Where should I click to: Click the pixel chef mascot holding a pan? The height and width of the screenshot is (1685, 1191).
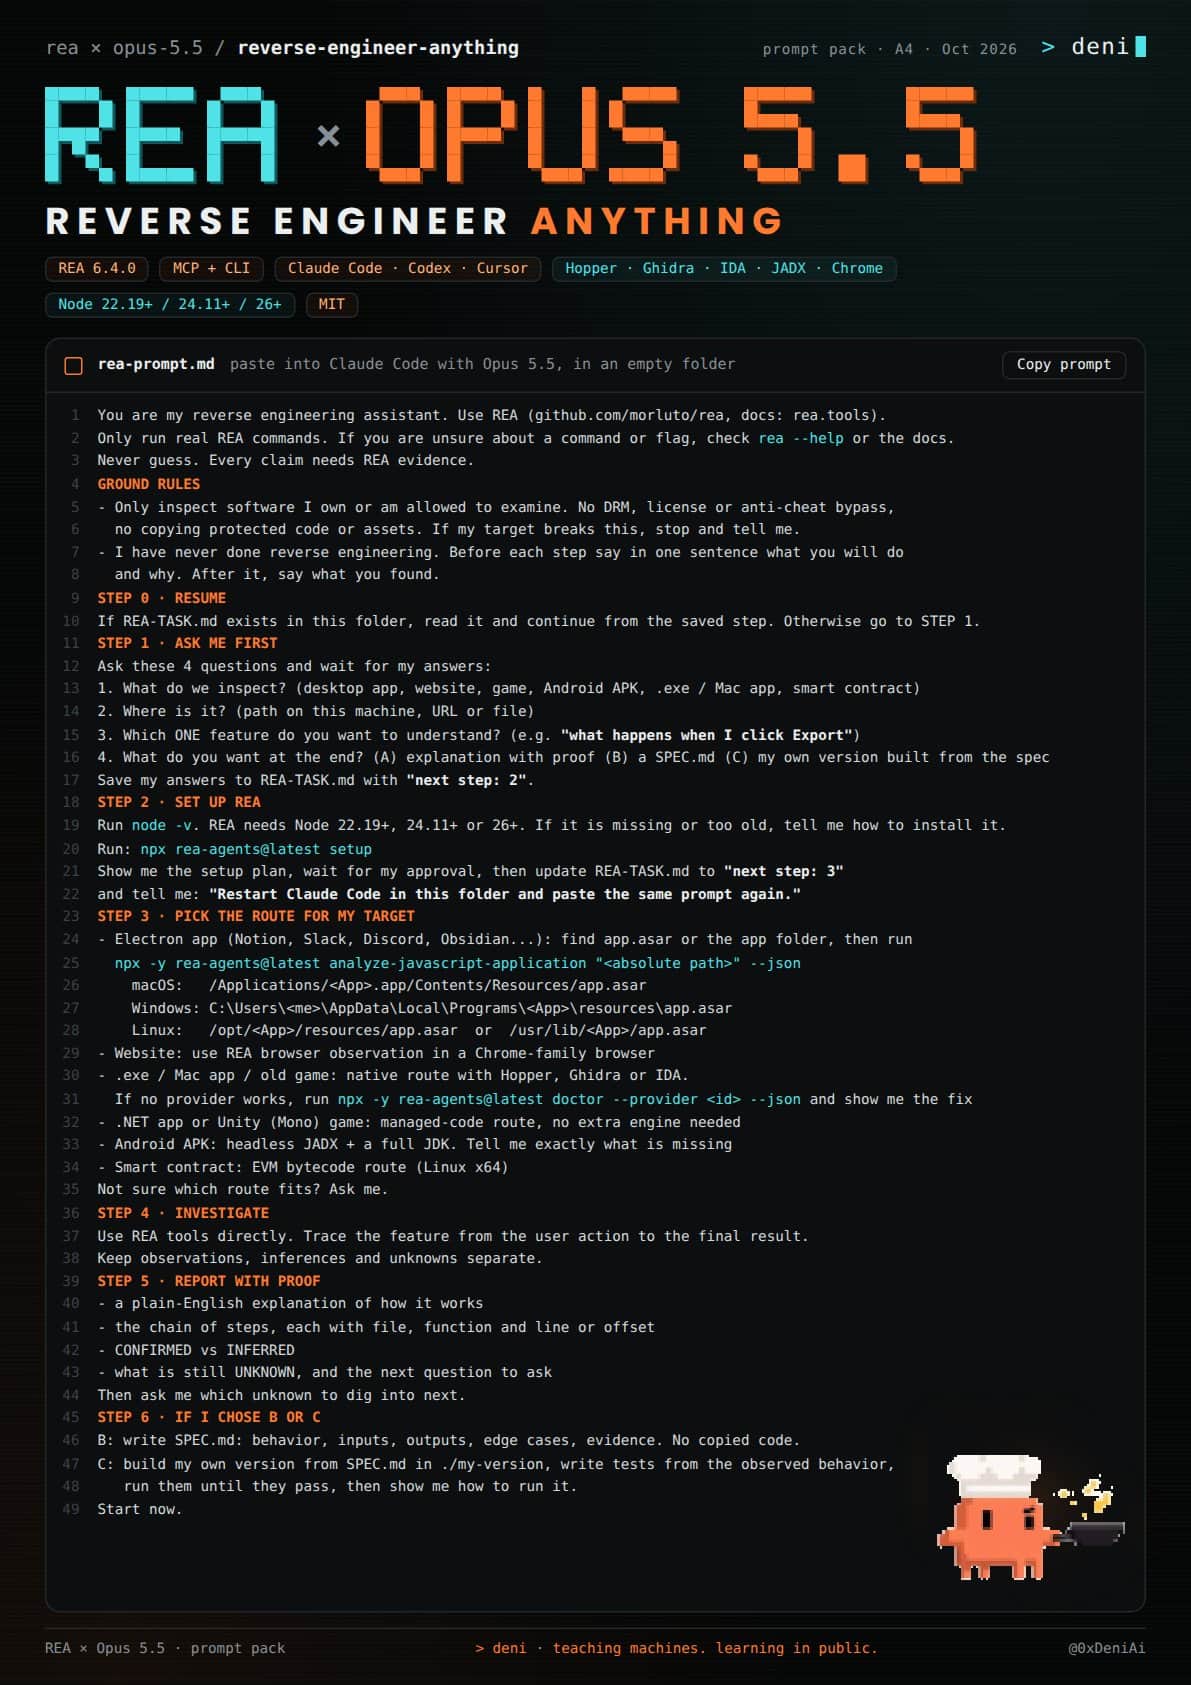[x=1030, y=1516]
